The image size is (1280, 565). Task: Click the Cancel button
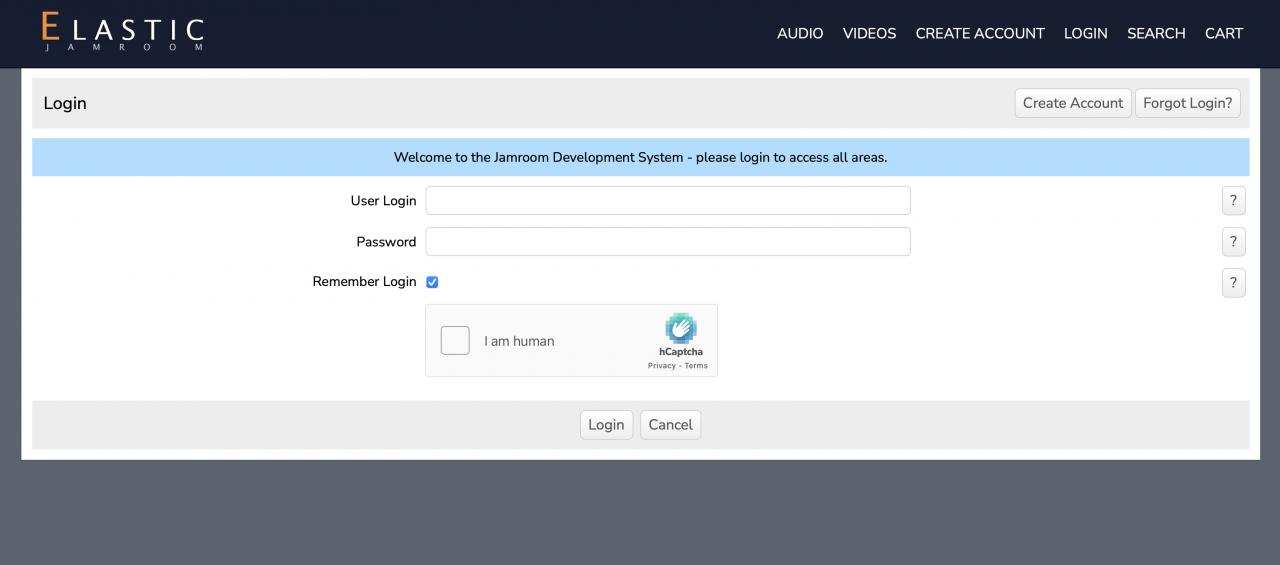670,424
